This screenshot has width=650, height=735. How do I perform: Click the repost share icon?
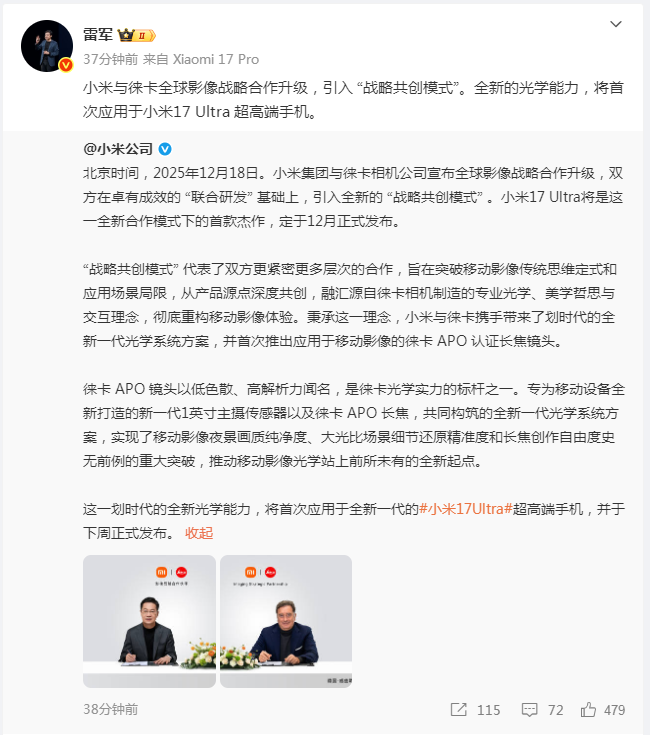tap(458, 710)
